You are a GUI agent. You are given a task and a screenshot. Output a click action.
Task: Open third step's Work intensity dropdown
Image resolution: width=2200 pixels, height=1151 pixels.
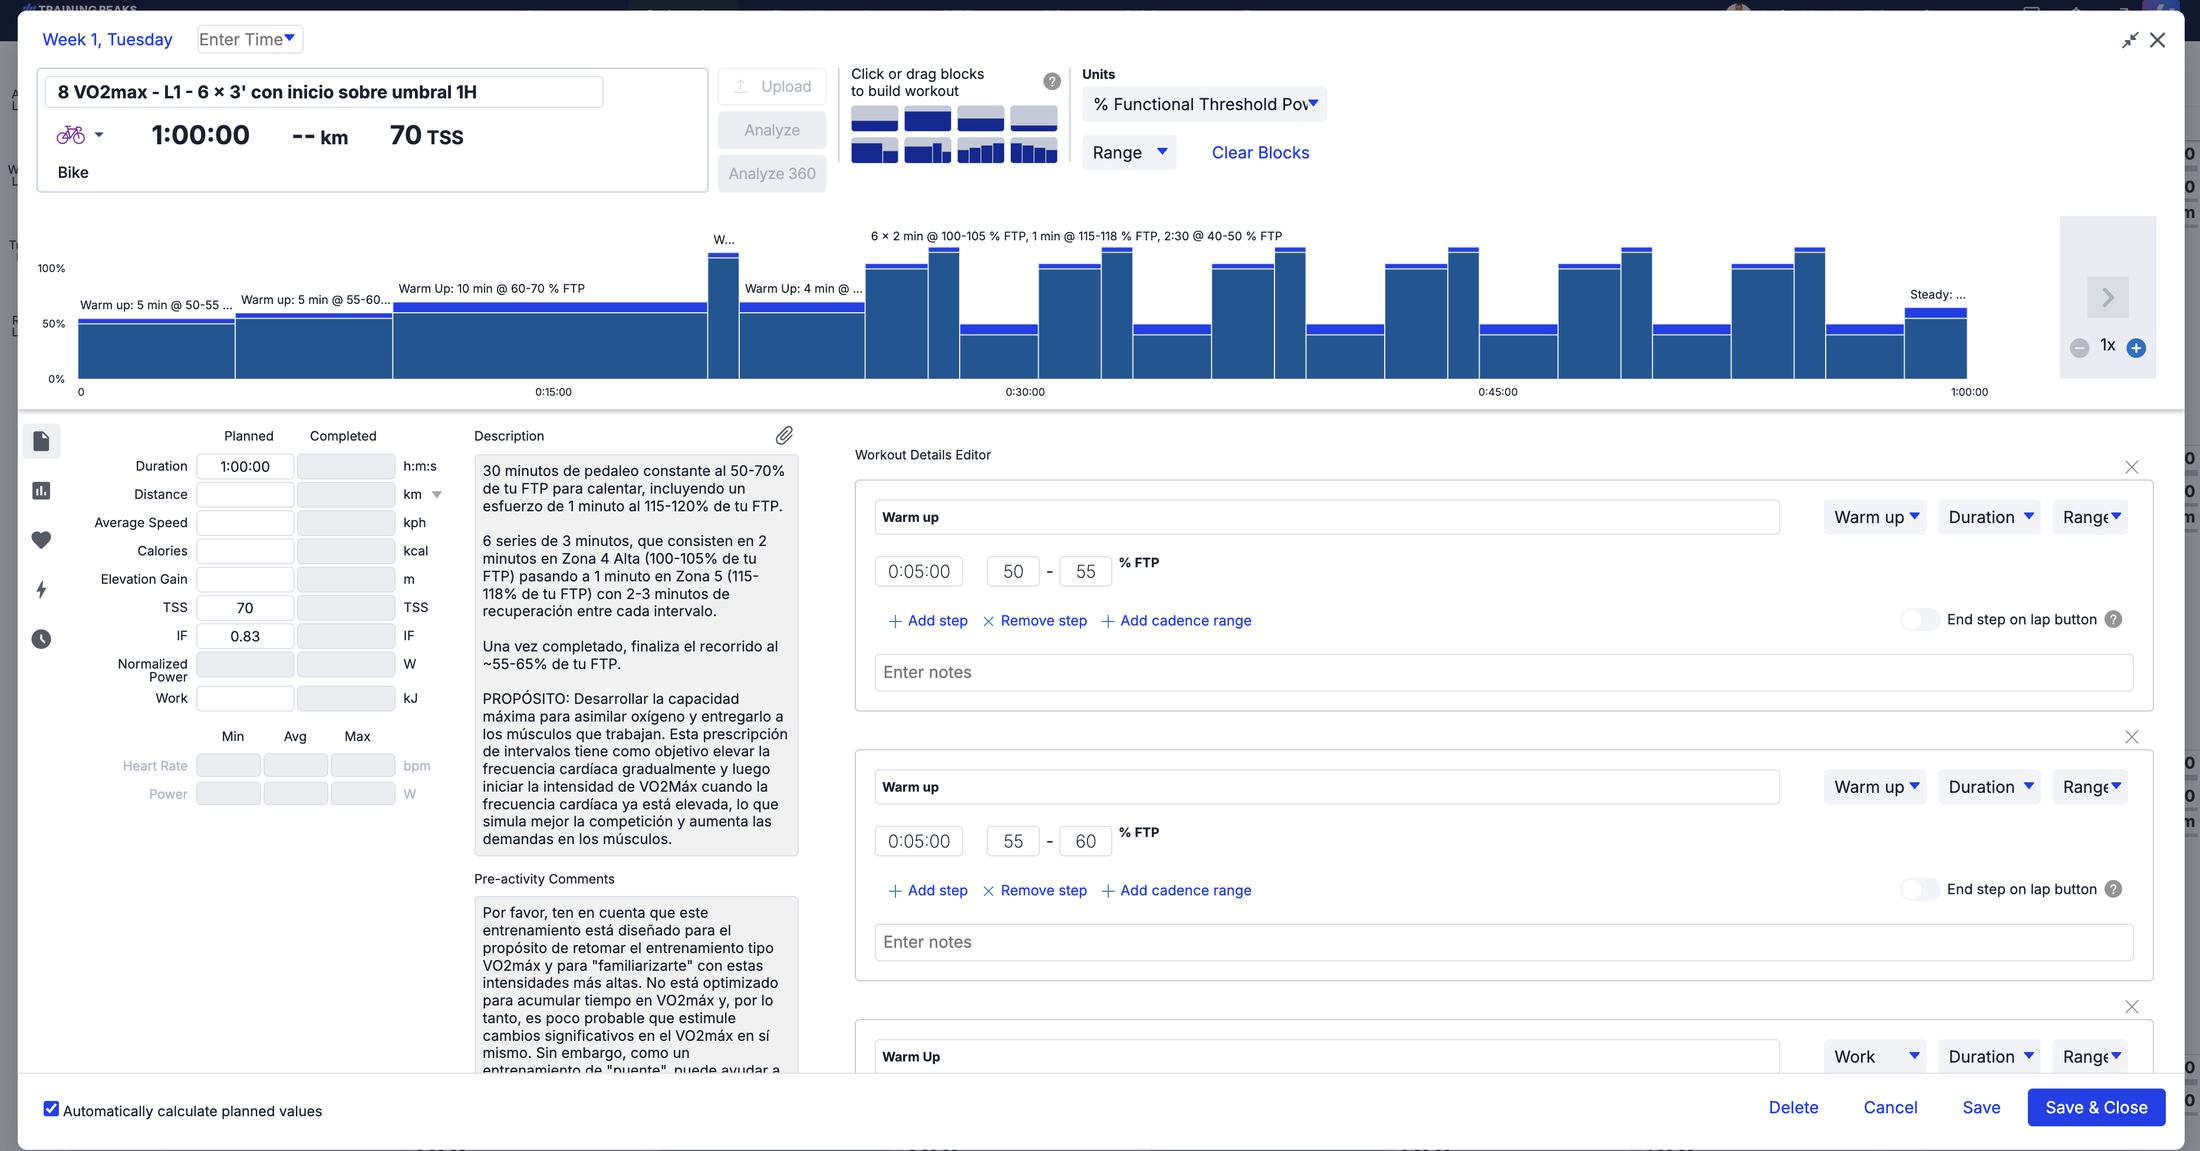coord(1875,1056)
